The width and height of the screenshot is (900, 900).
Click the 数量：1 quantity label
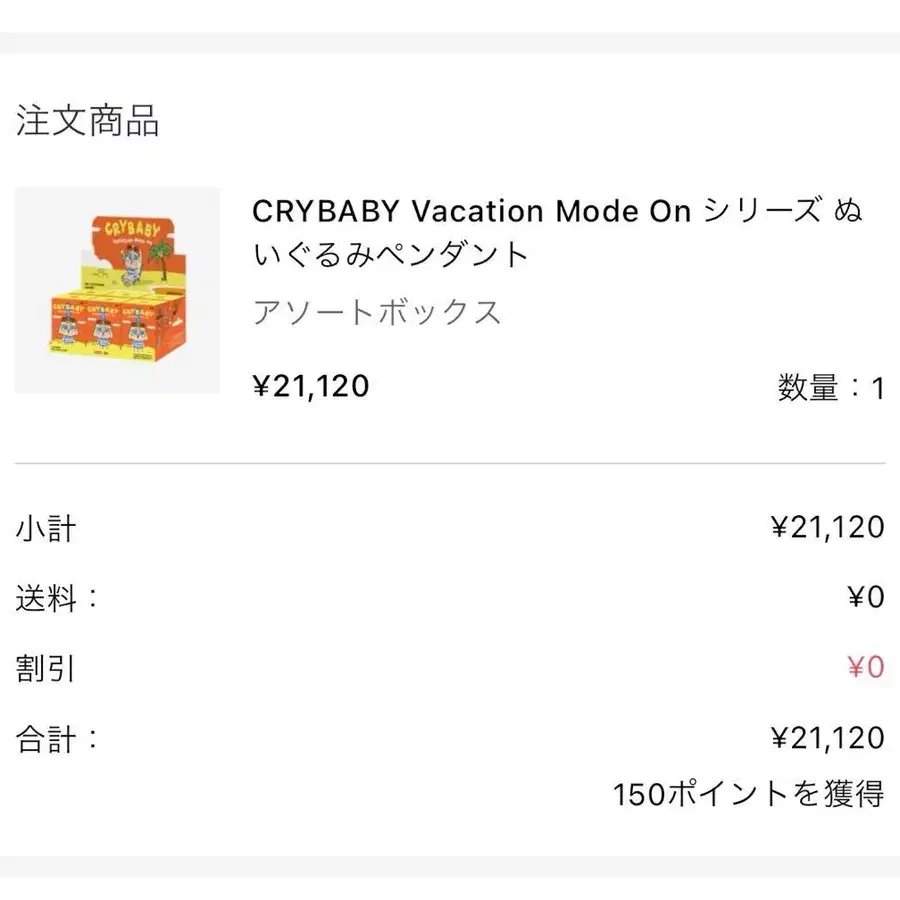point(830,387)
